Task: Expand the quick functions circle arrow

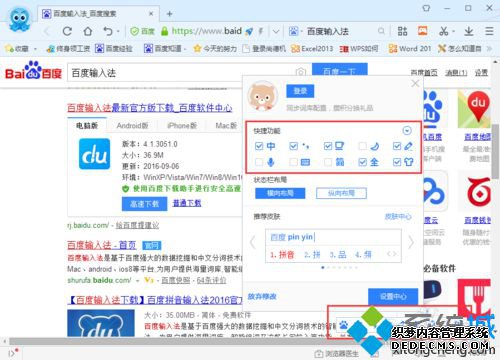Action: point(407,130)
